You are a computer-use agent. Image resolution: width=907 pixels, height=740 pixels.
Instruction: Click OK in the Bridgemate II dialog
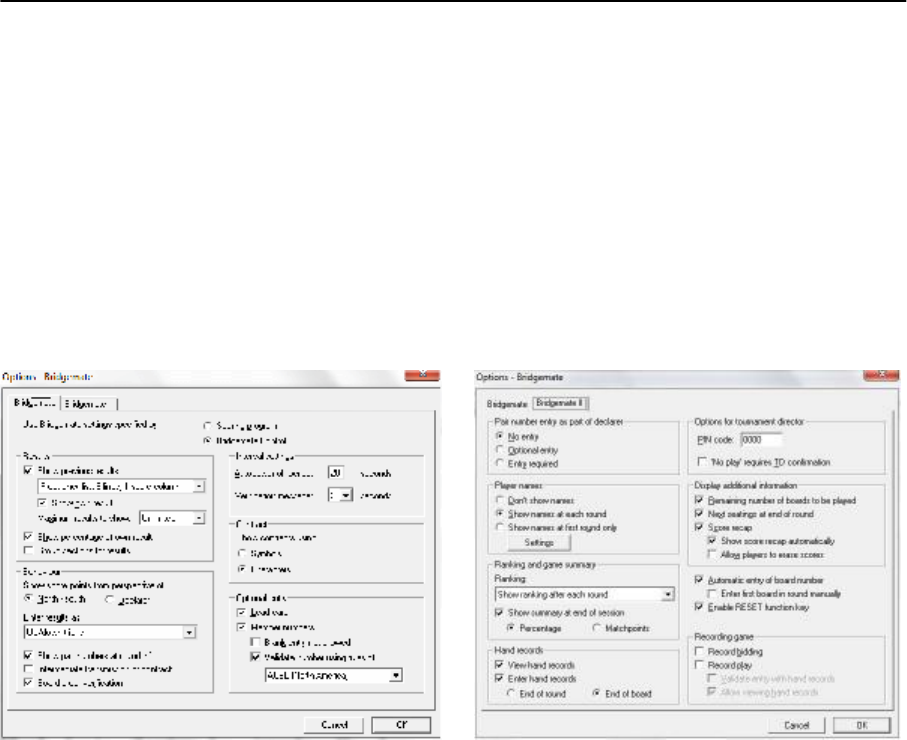(862, 725)
